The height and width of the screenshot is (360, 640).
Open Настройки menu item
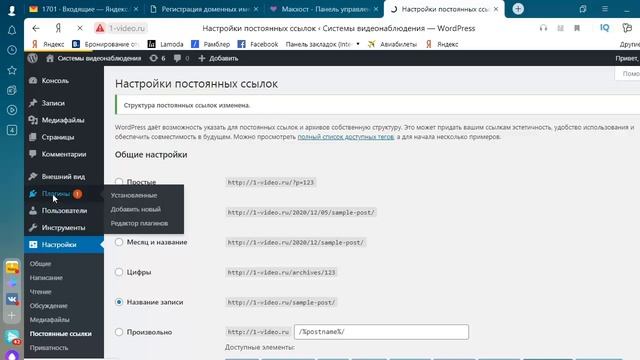(x=64, y=244)
